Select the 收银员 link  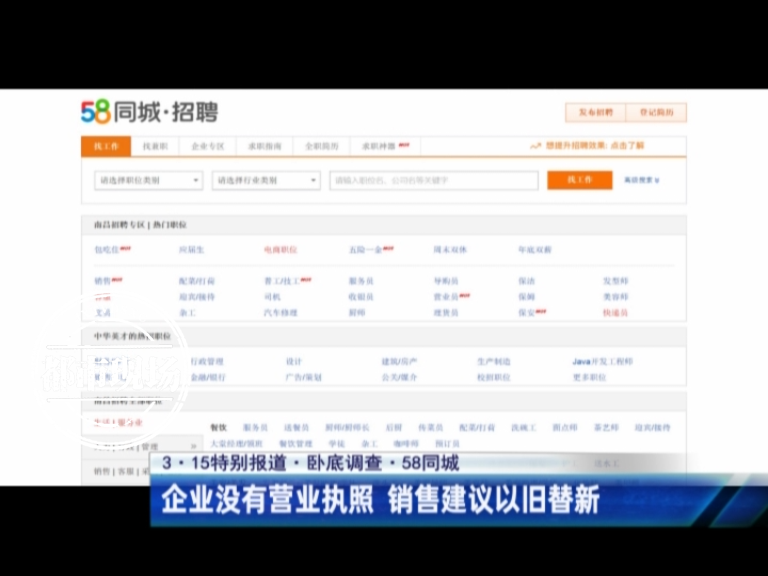click(x=361, y=297)
